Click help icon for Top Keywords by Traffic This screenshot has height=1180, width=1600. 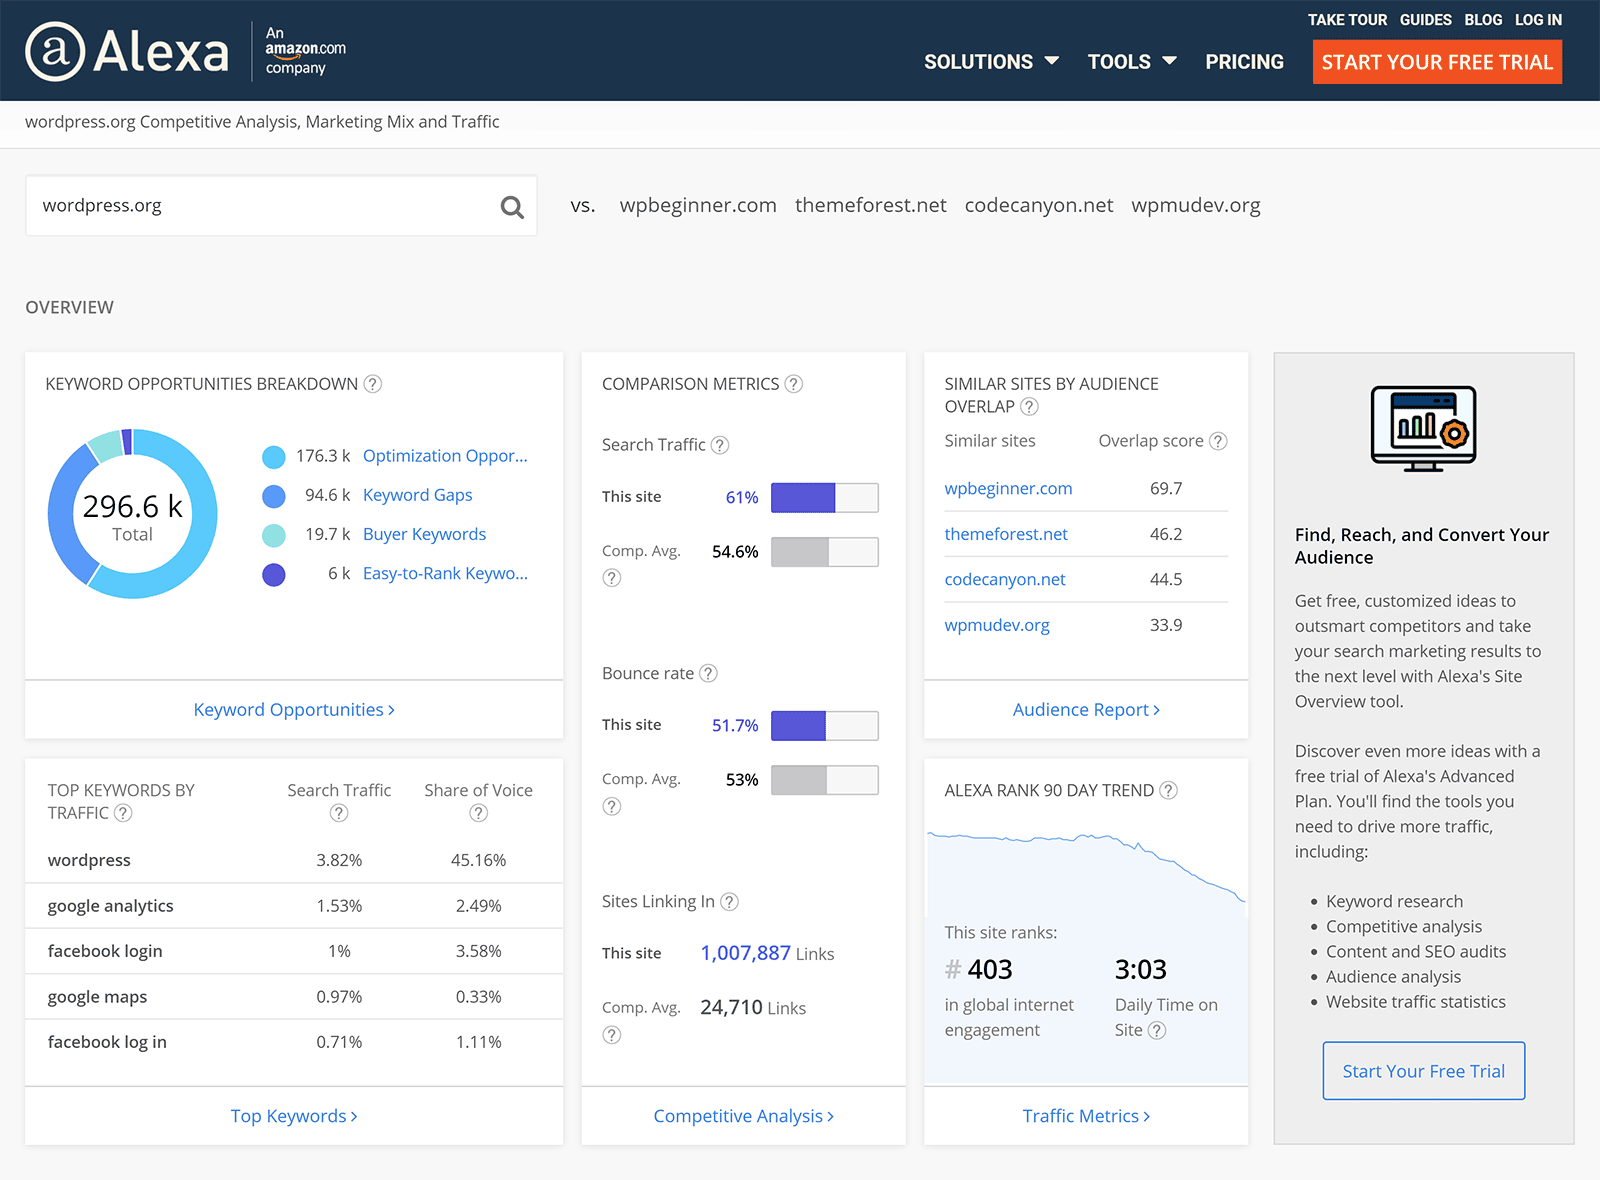(x=123, y=813)
